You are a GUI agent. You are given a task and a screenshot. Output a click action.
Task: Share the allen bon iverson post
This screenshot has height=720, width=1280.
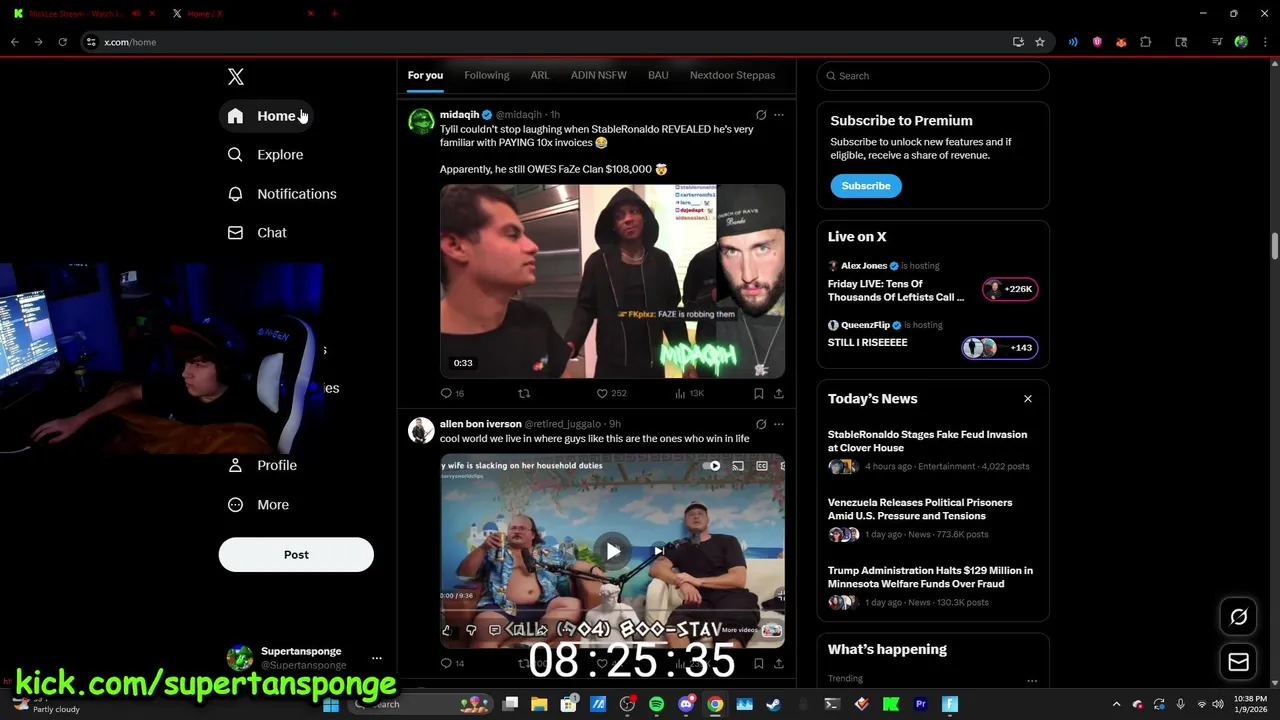779,663
